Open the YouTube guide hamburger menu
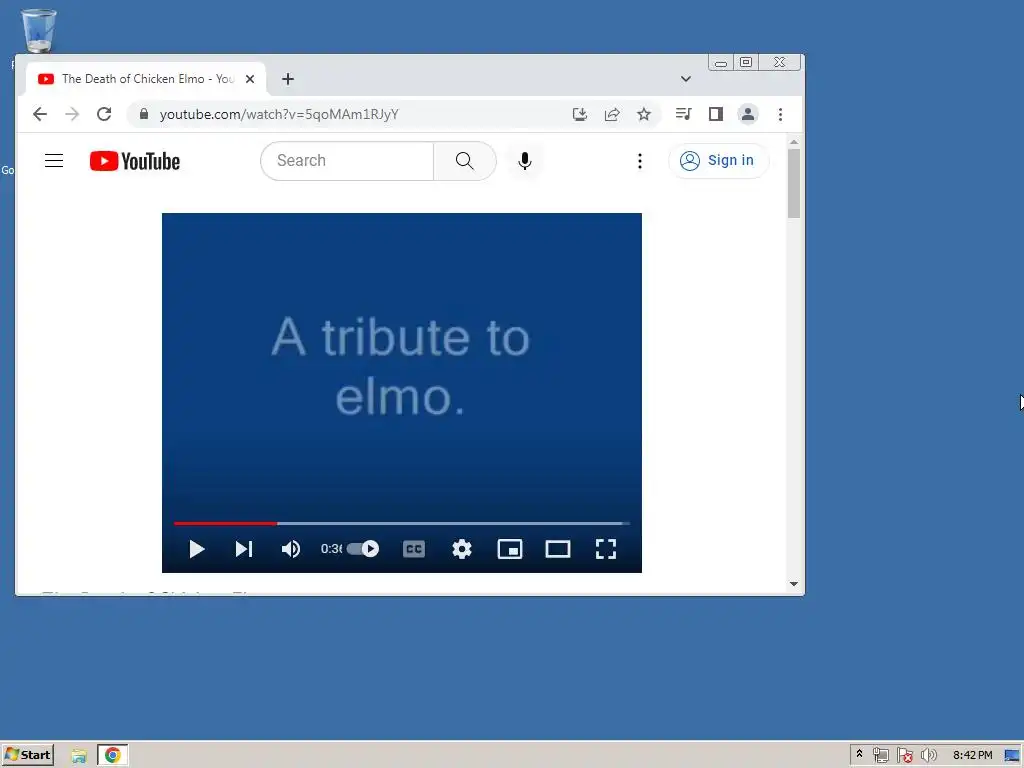 coord(54,161)
